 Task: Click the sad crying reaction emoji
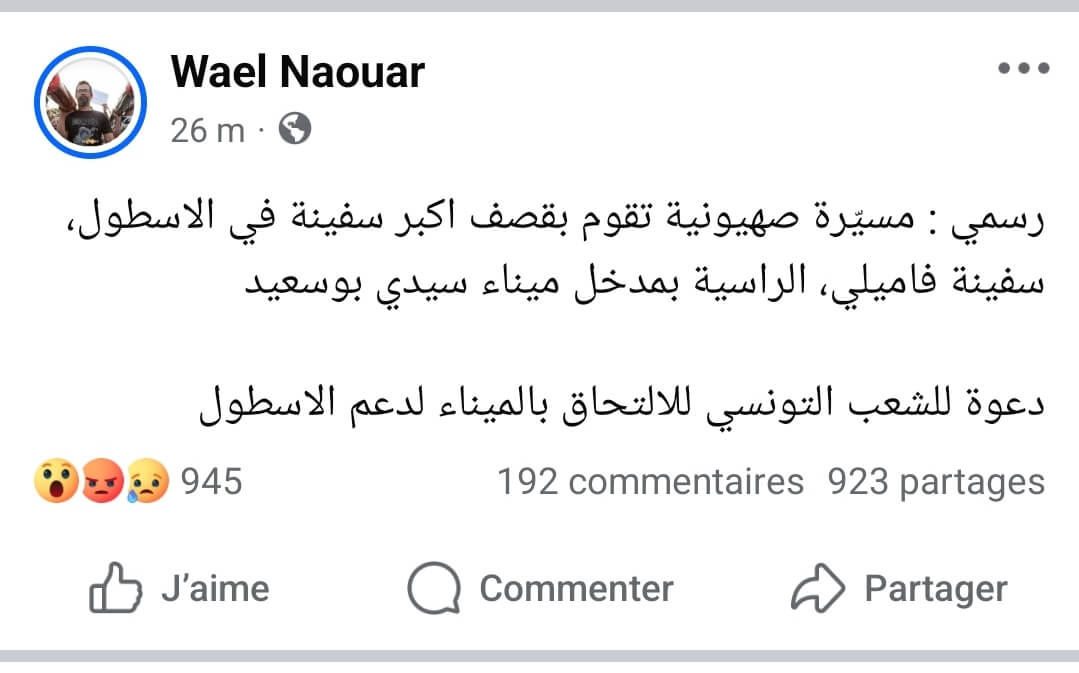click(x=147, y=482)
